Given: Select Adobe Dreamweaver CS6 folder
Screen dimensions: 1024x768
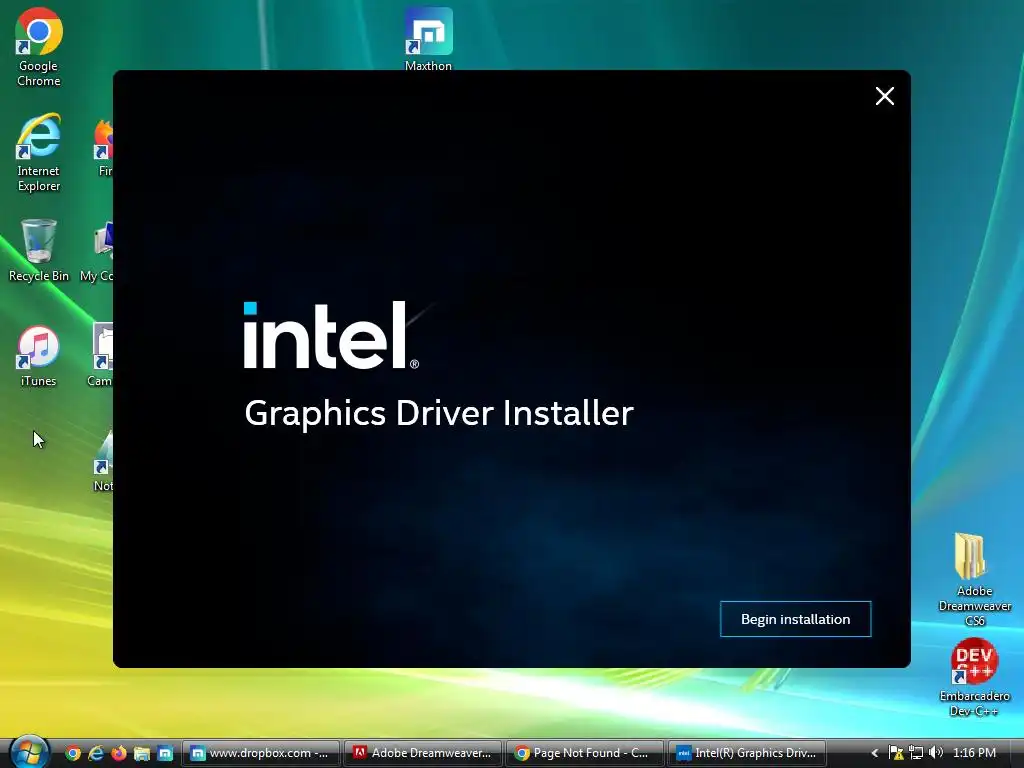Looking at the screenshot, I should tap(974, 579).
